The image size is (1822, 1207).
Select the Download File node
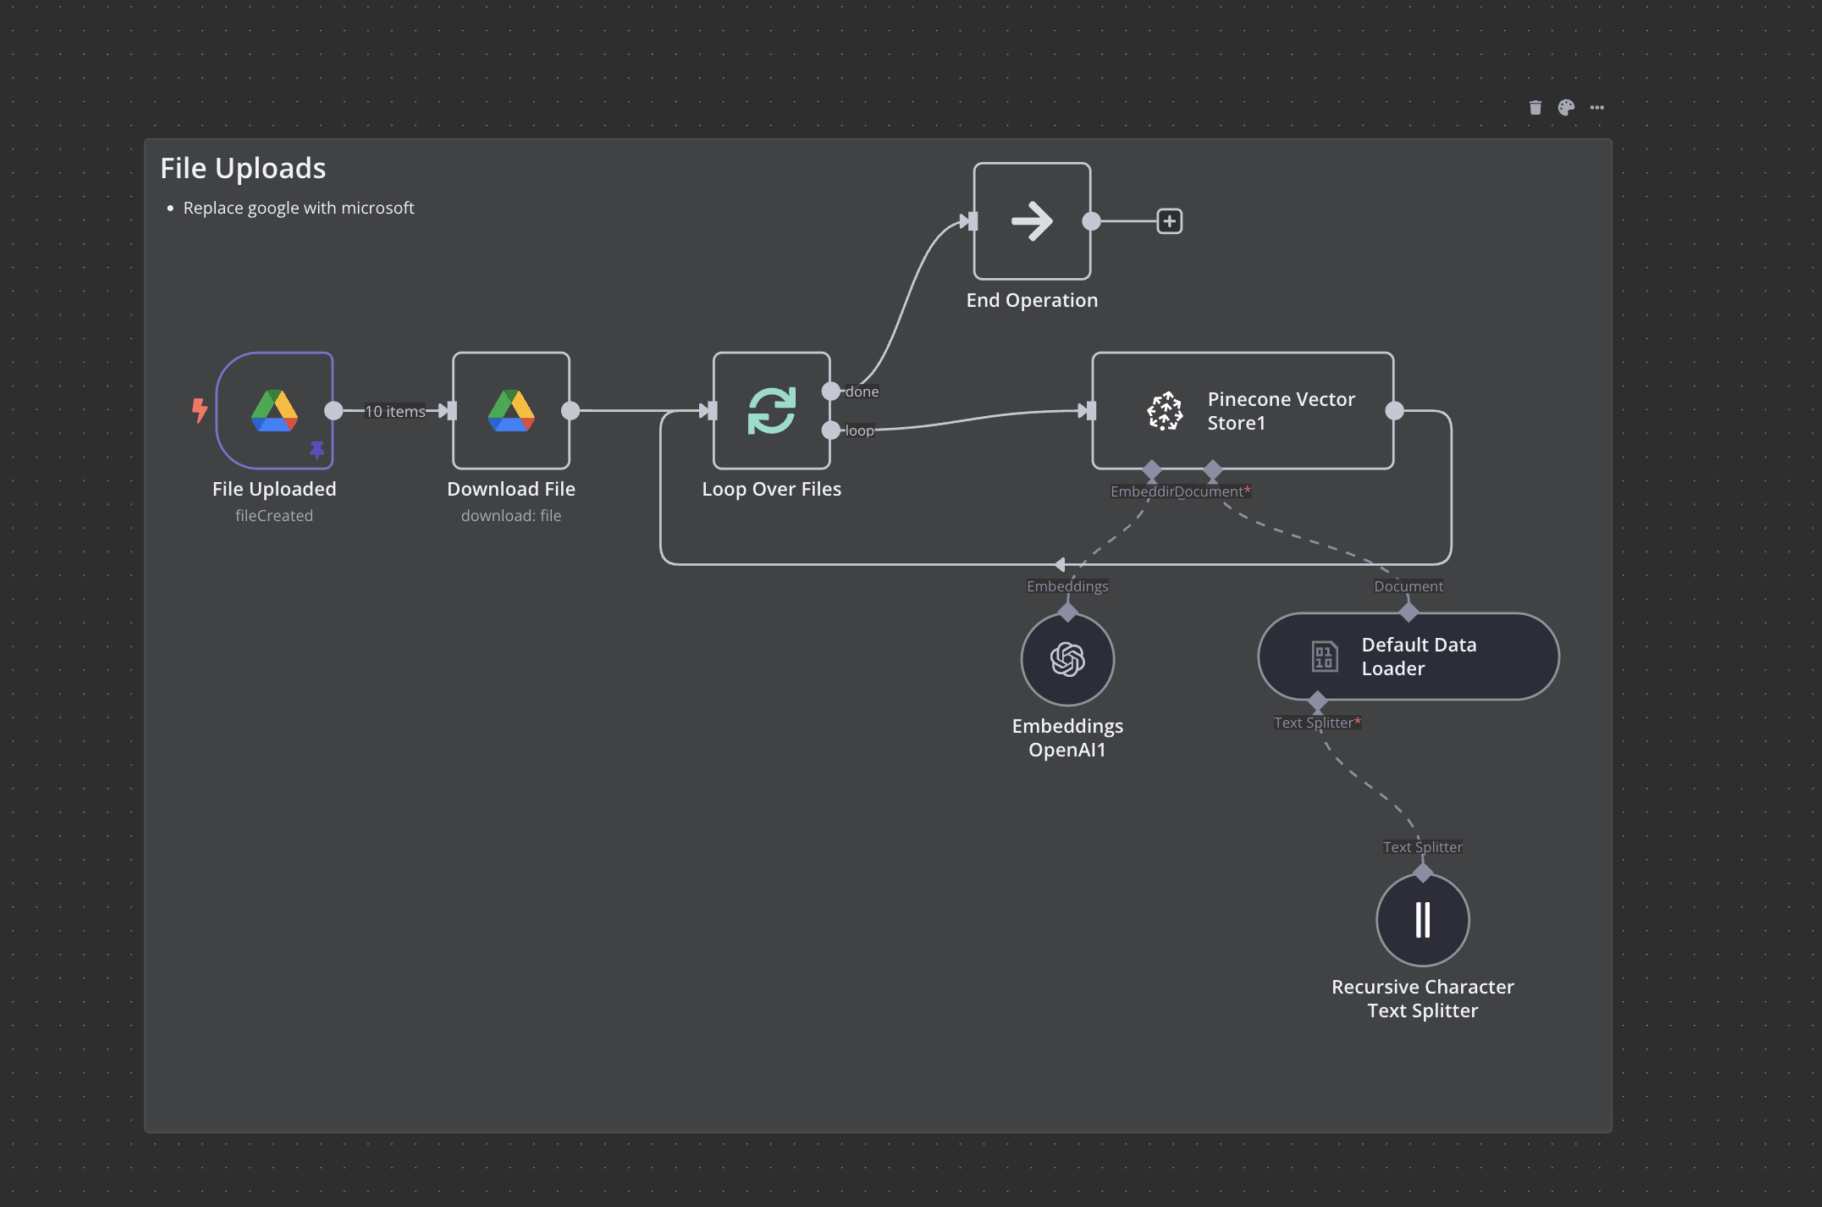pos(511,410)
